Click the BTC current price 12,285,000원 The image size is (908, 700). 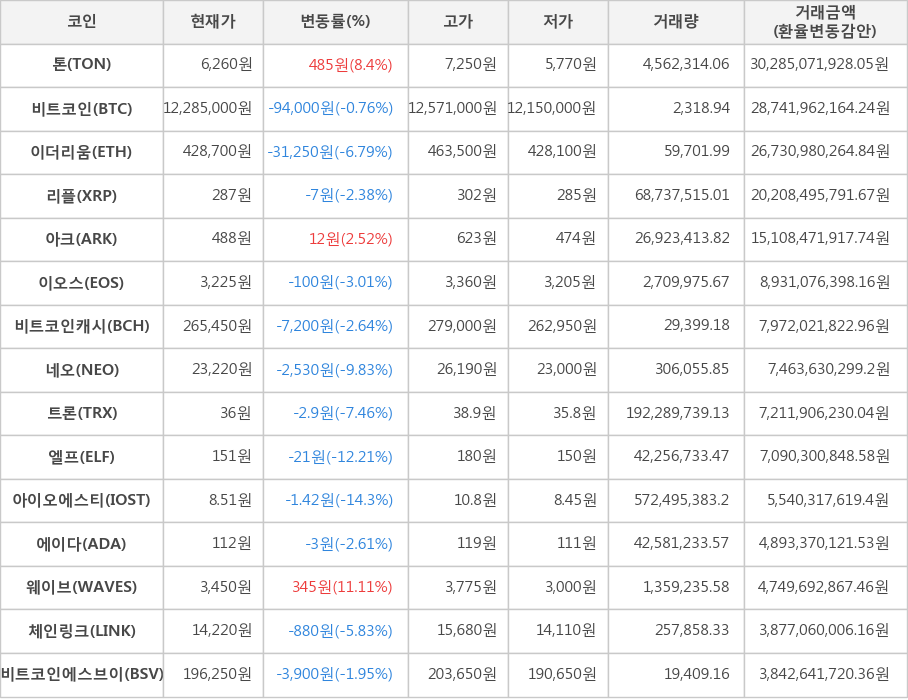pyautogui.click(x=208, y=109)
